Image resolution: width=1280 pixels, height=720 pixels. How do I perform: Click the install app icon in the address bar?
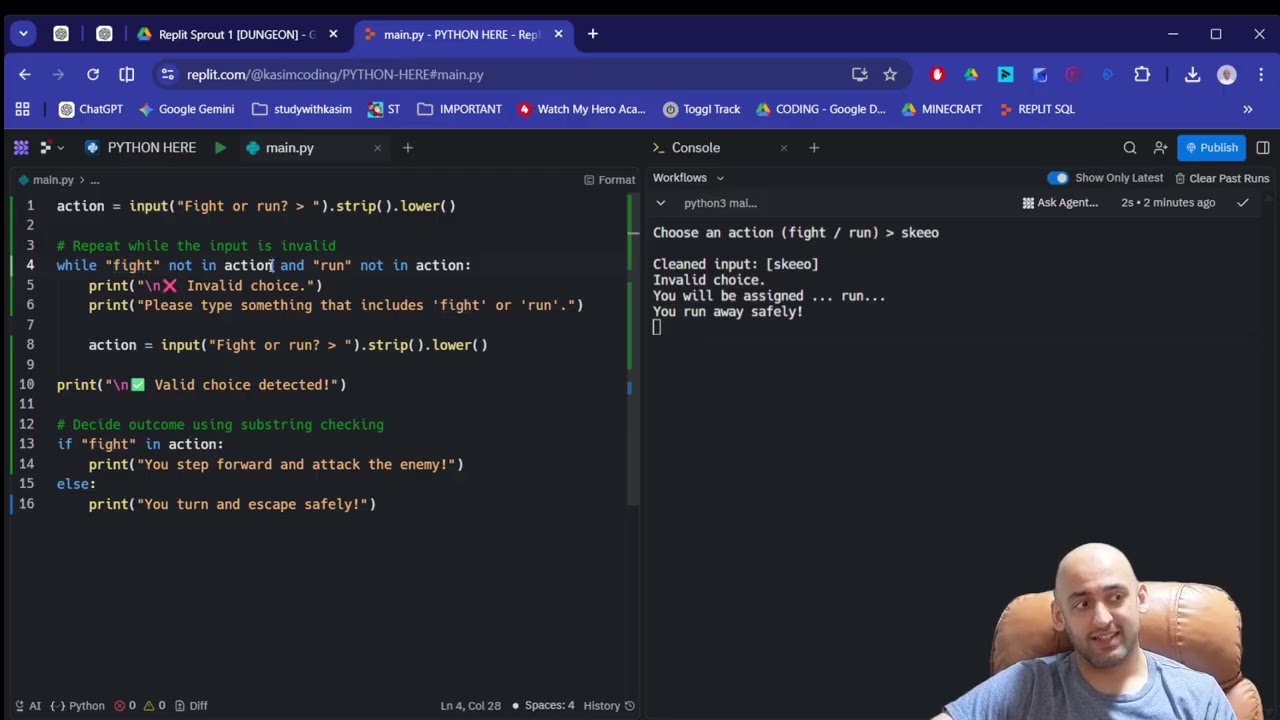tap(859, 74)
